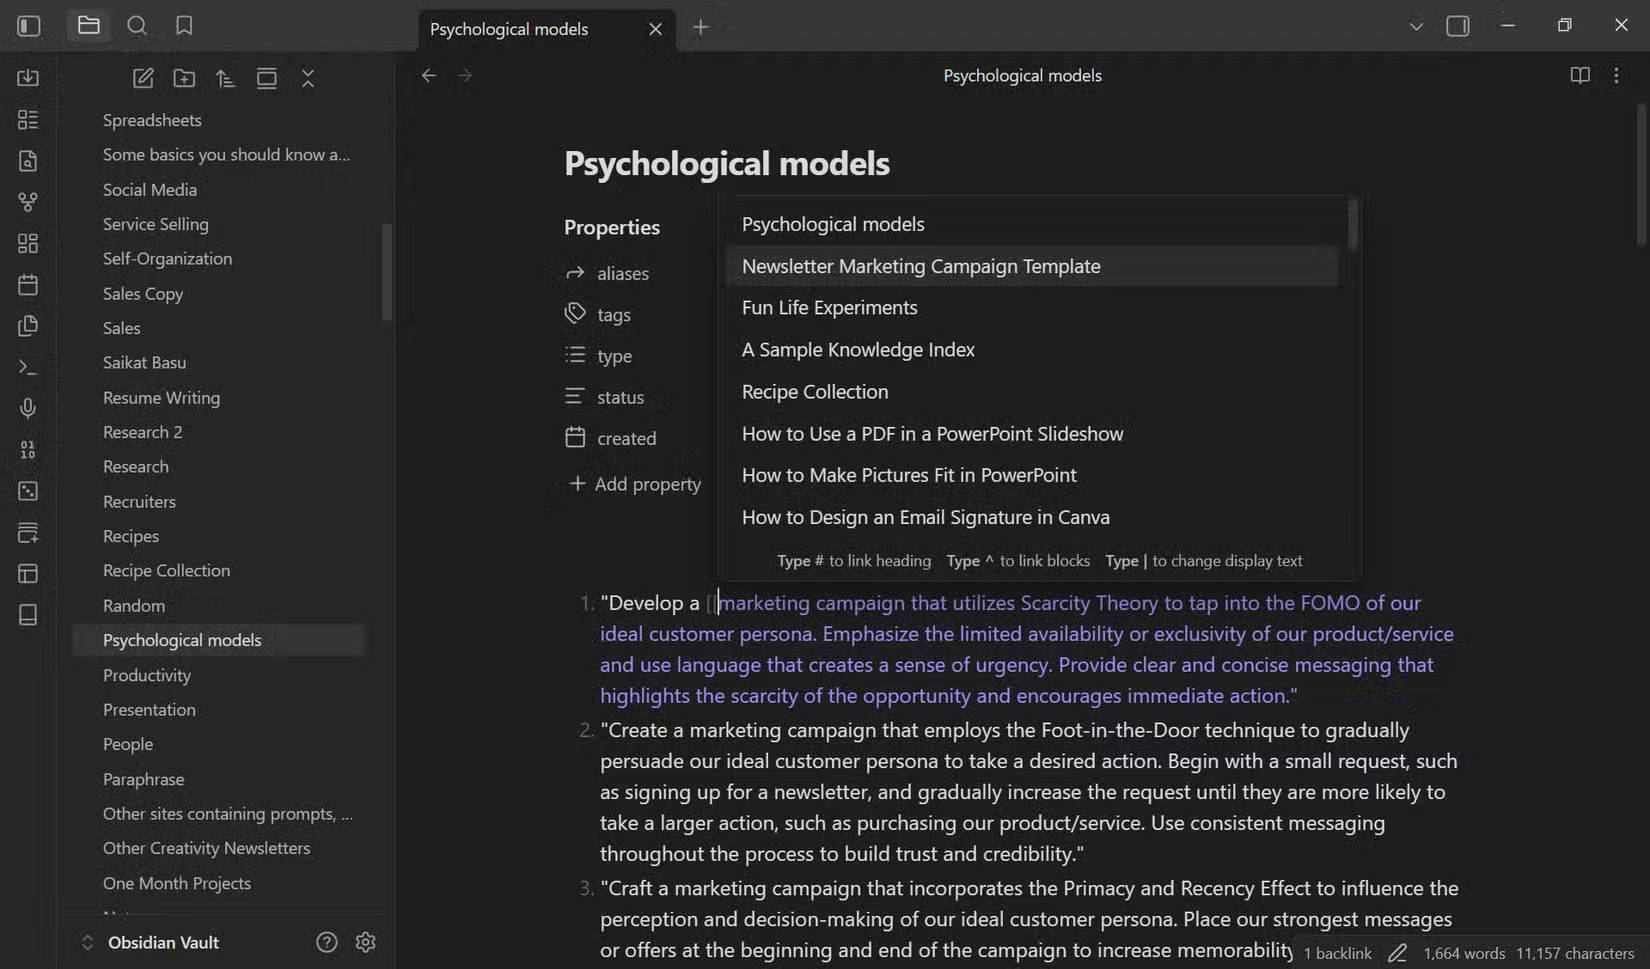Screen dimensions: 1650x969
Task: Open the command palette icon
Action: 28,367
